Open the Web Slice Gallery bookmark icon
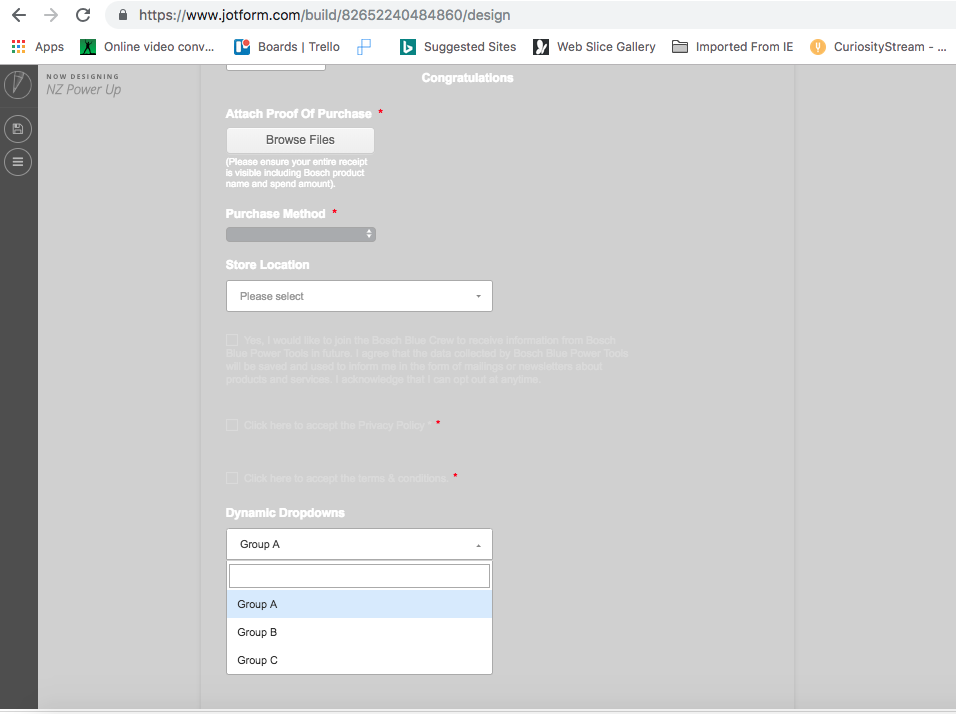The image size is (956, 714). point(541,46)
